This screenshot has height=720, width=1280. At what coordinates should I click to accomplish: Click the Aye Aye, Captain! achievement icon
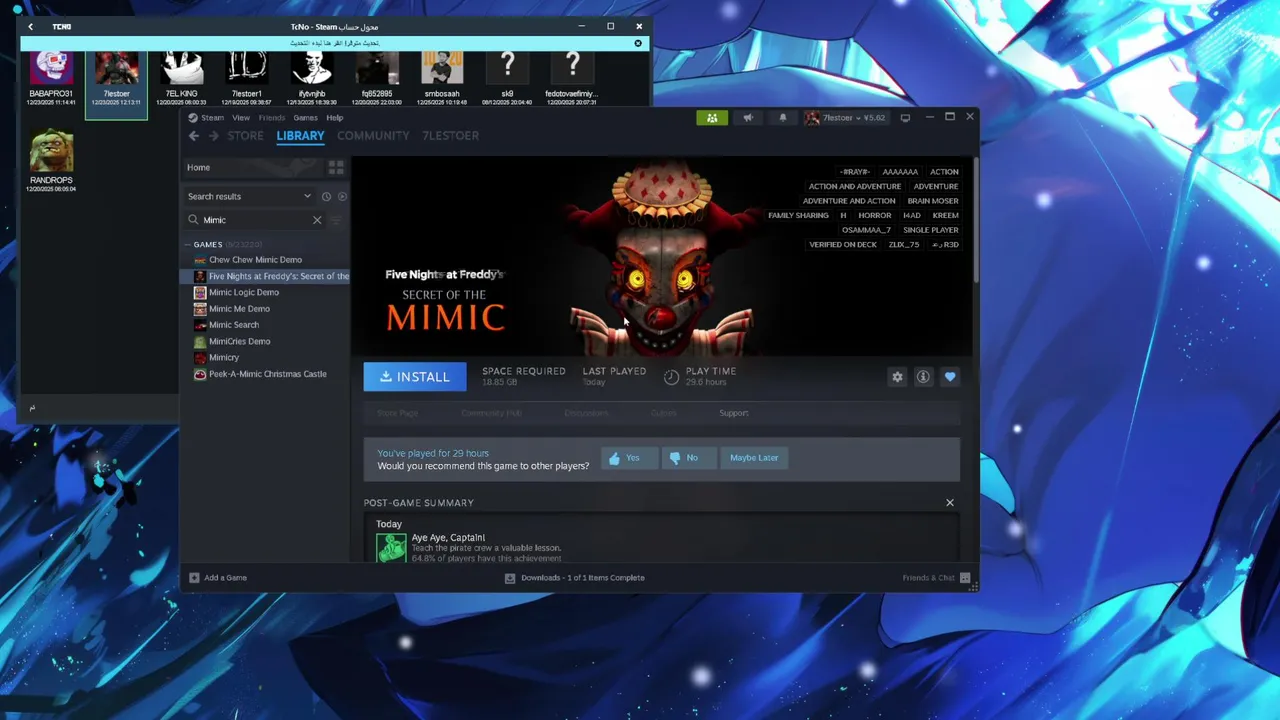point(391,547)
